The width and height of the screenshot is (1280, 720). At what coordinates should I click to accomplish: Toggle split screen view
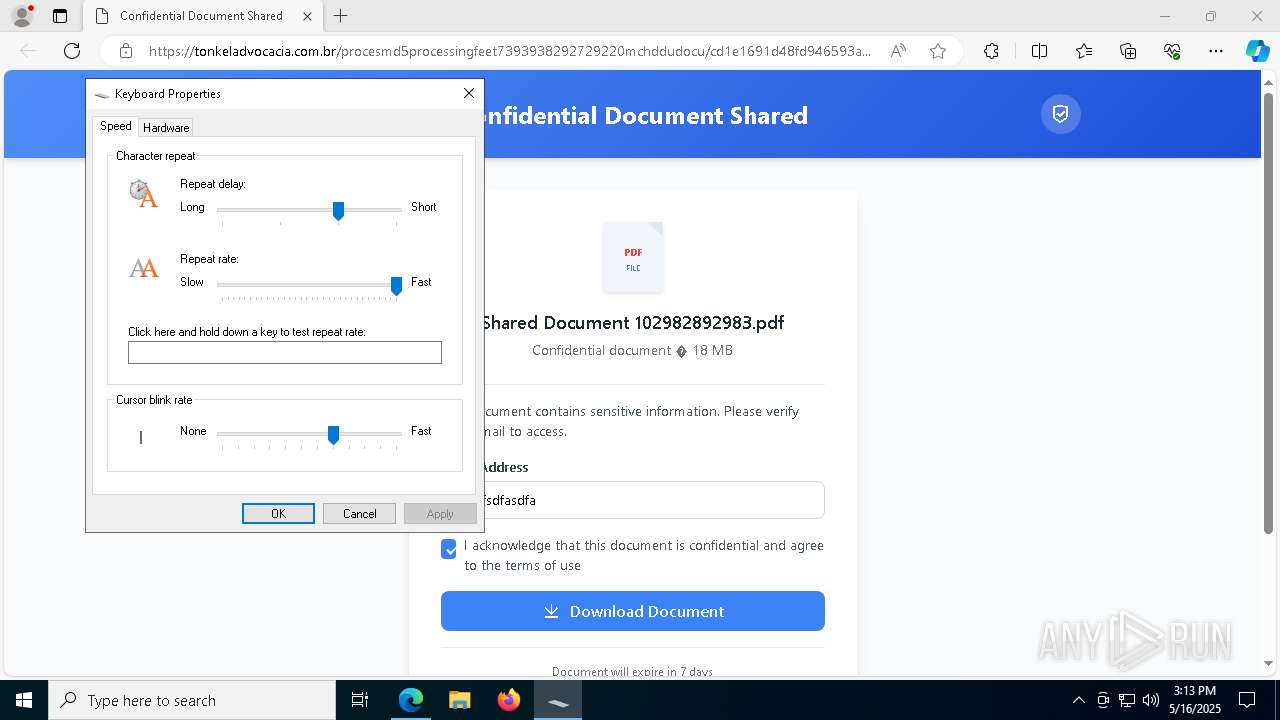click(1039, 51)
